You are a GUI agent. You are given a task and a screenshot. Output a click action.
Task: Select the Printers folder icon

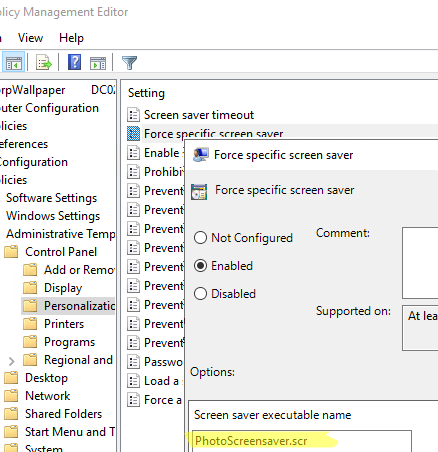(30, 324)
